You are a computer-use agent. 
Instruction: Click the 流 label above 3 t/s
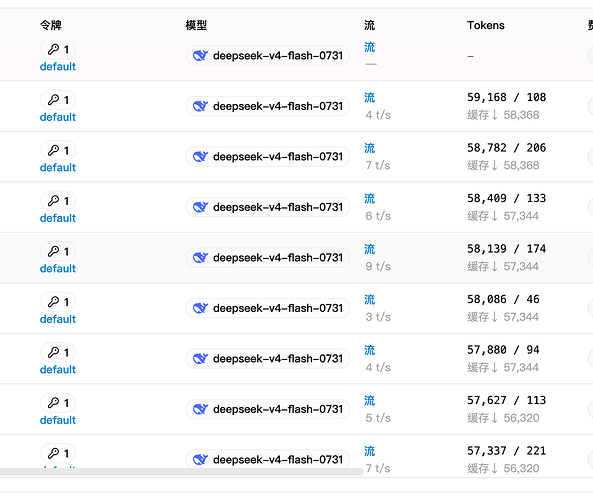[369, 300]
